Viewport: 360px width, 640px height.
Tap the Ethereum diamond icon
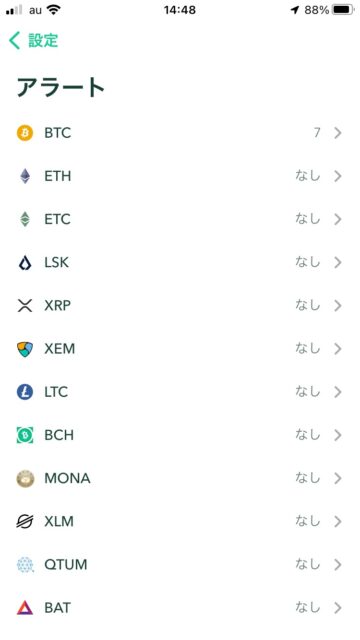tap(25, 176)
